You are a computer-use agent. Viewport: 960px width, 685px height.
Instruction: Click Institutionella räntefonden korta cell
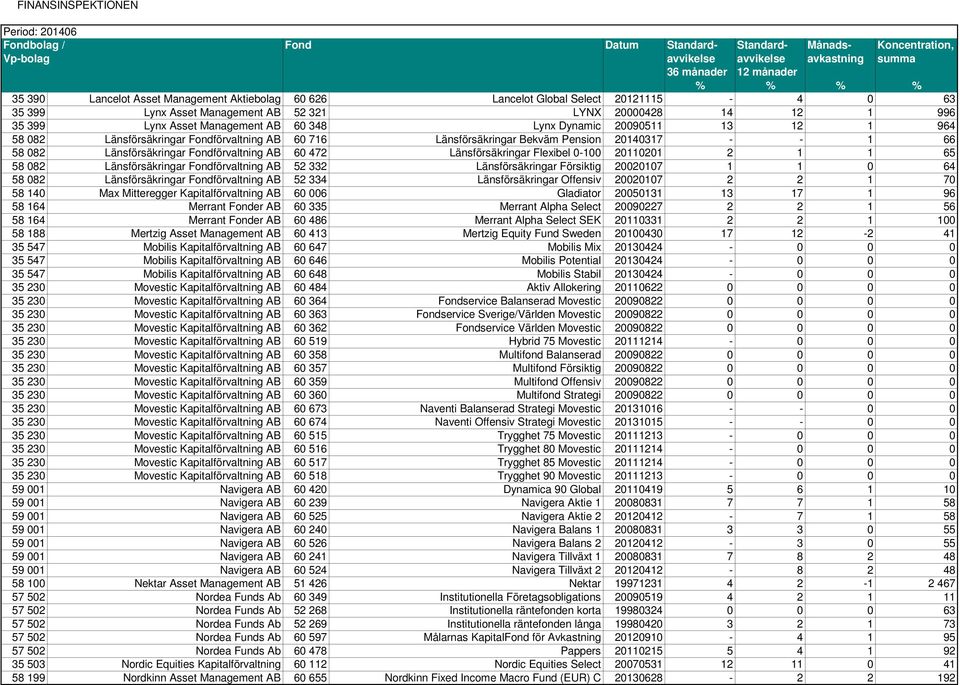[465, 611]
